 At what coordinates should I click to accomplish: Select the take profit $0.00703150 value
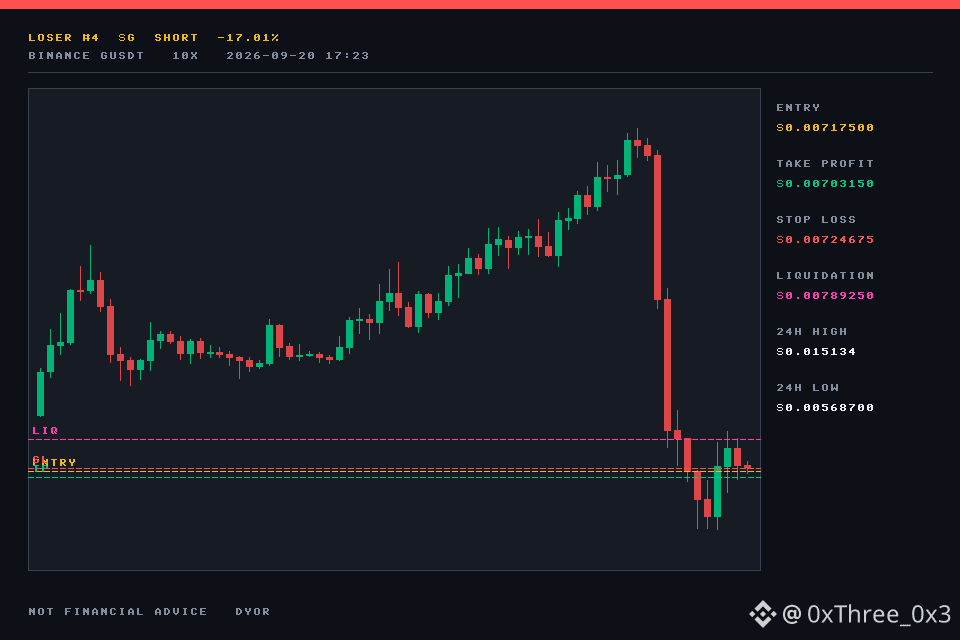pyautogui.click(x=825, y=184)
